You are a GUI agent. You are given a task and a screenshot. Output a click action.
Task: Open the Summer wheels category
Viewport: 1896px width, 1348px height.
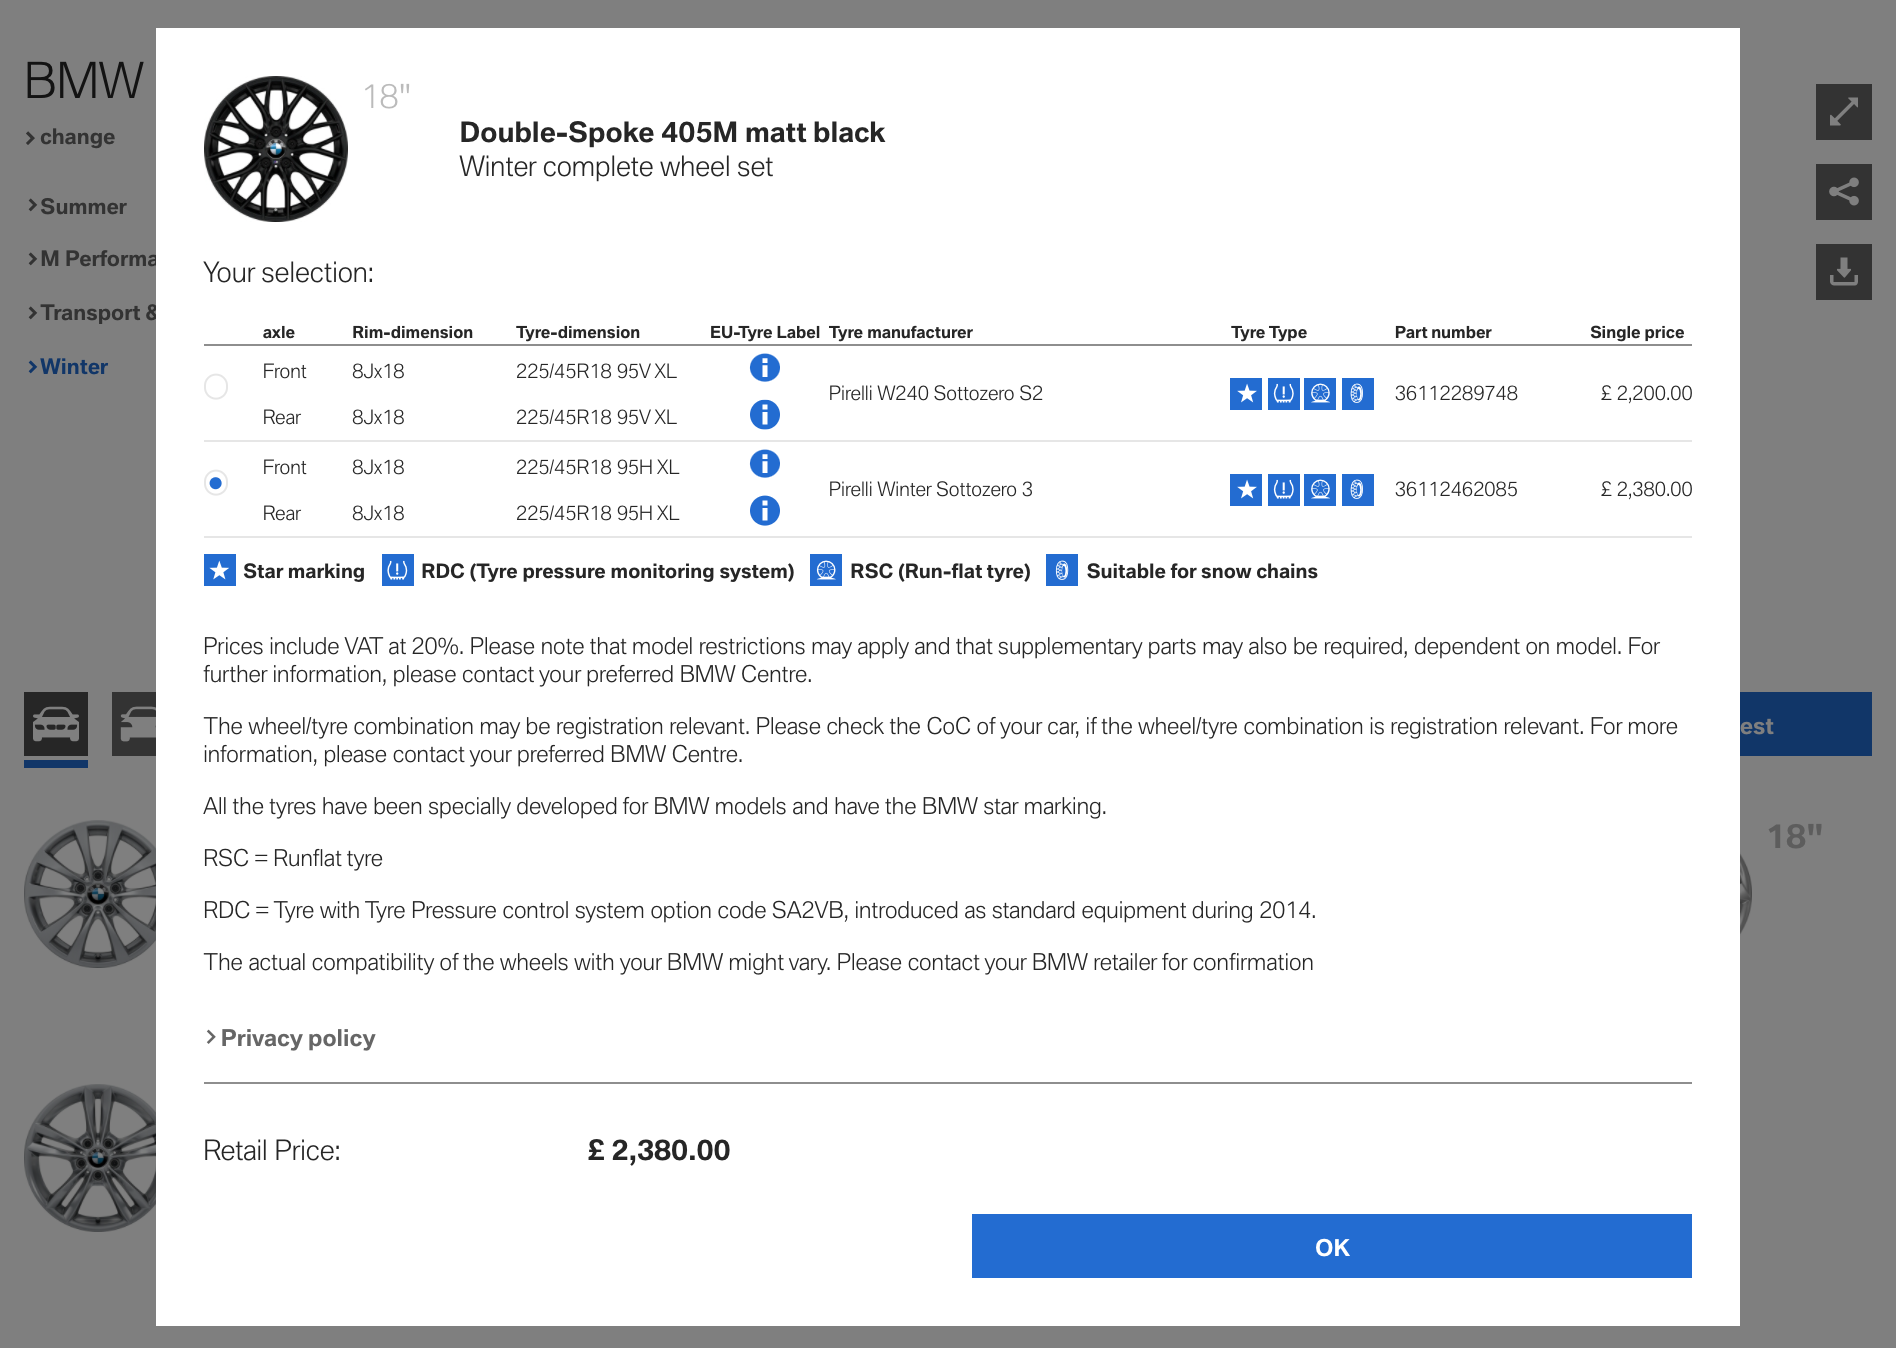(77, 207)
